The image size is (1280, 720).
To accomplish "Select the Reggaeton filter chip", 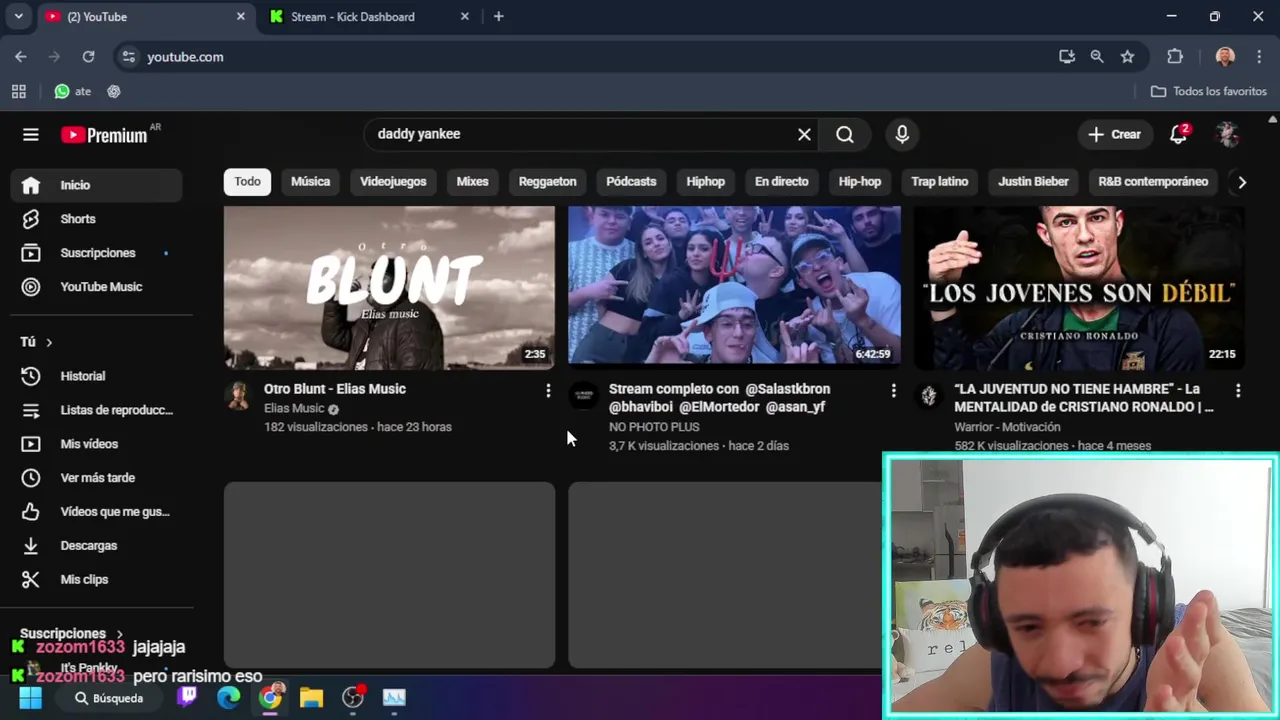I will pyautogui.click(x=547, y=182).
